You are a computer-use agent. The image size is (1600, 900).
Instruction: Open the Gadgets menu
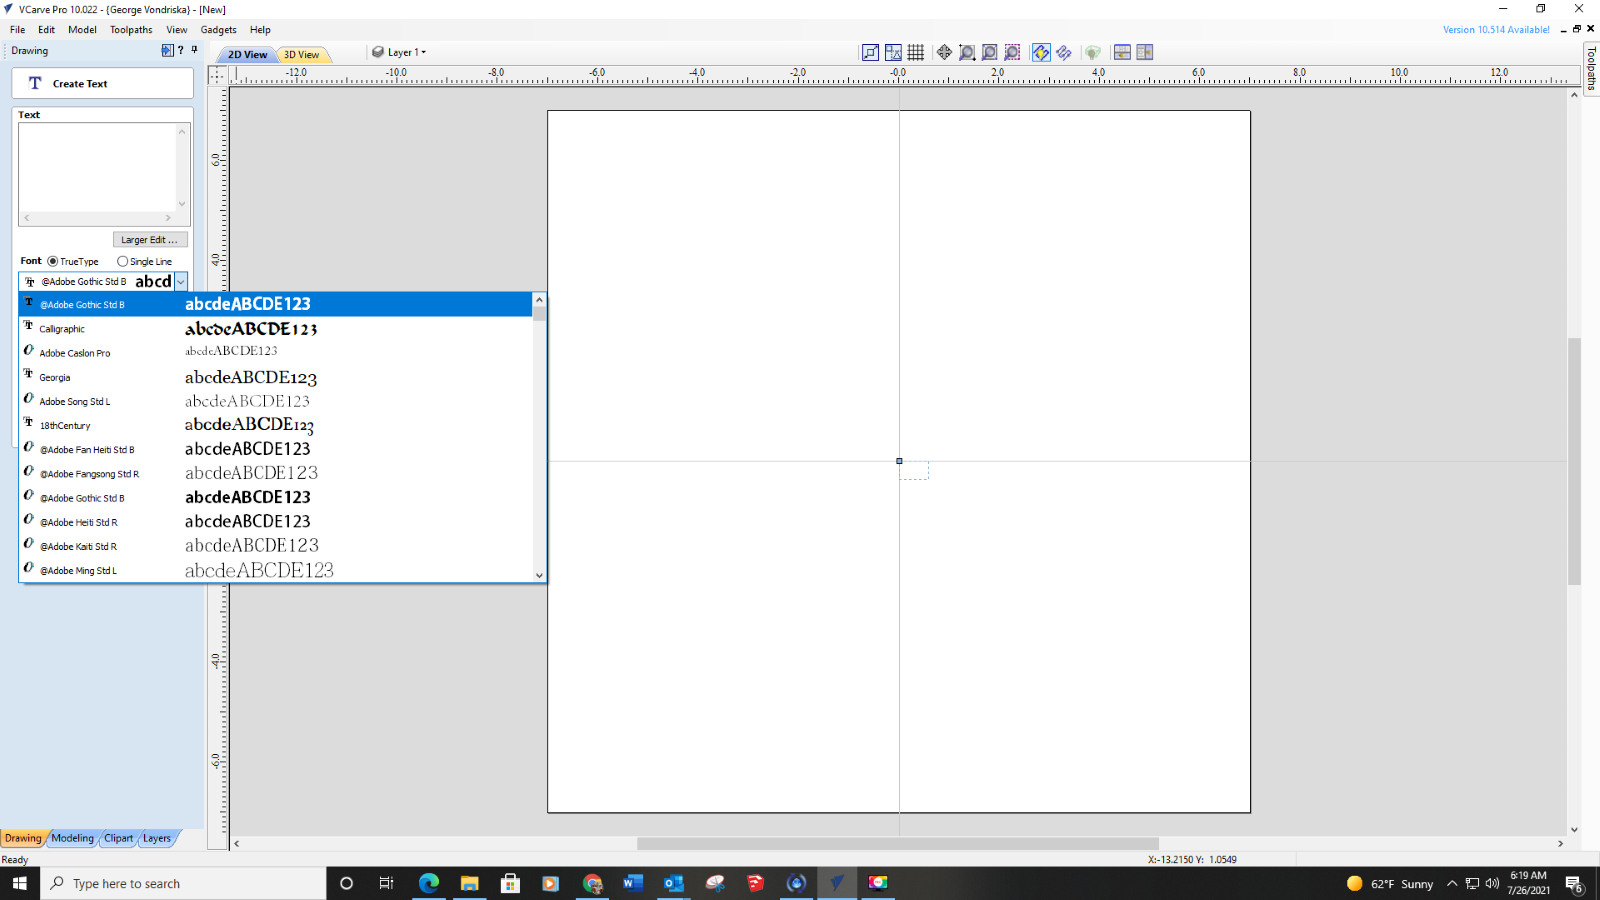coord(218,30)
